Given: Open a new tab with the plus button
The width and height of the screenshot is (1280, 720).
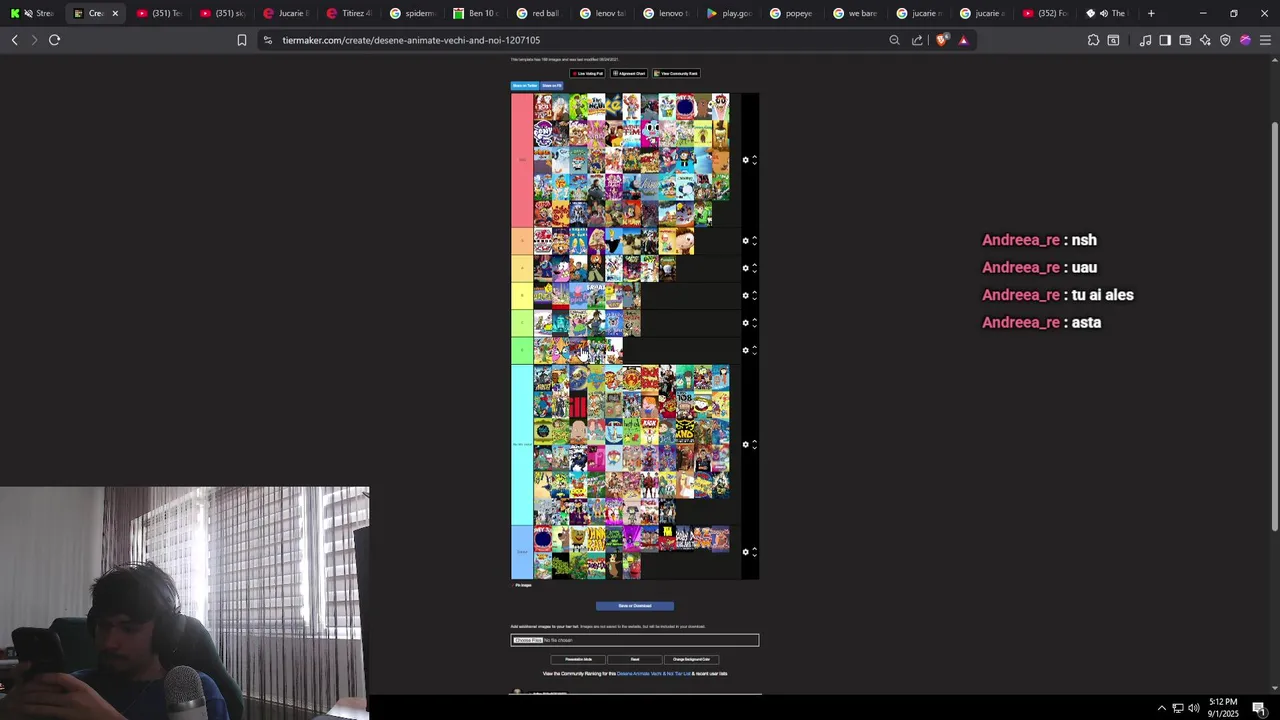Looking at the screenshot, I should [1151, 13].
